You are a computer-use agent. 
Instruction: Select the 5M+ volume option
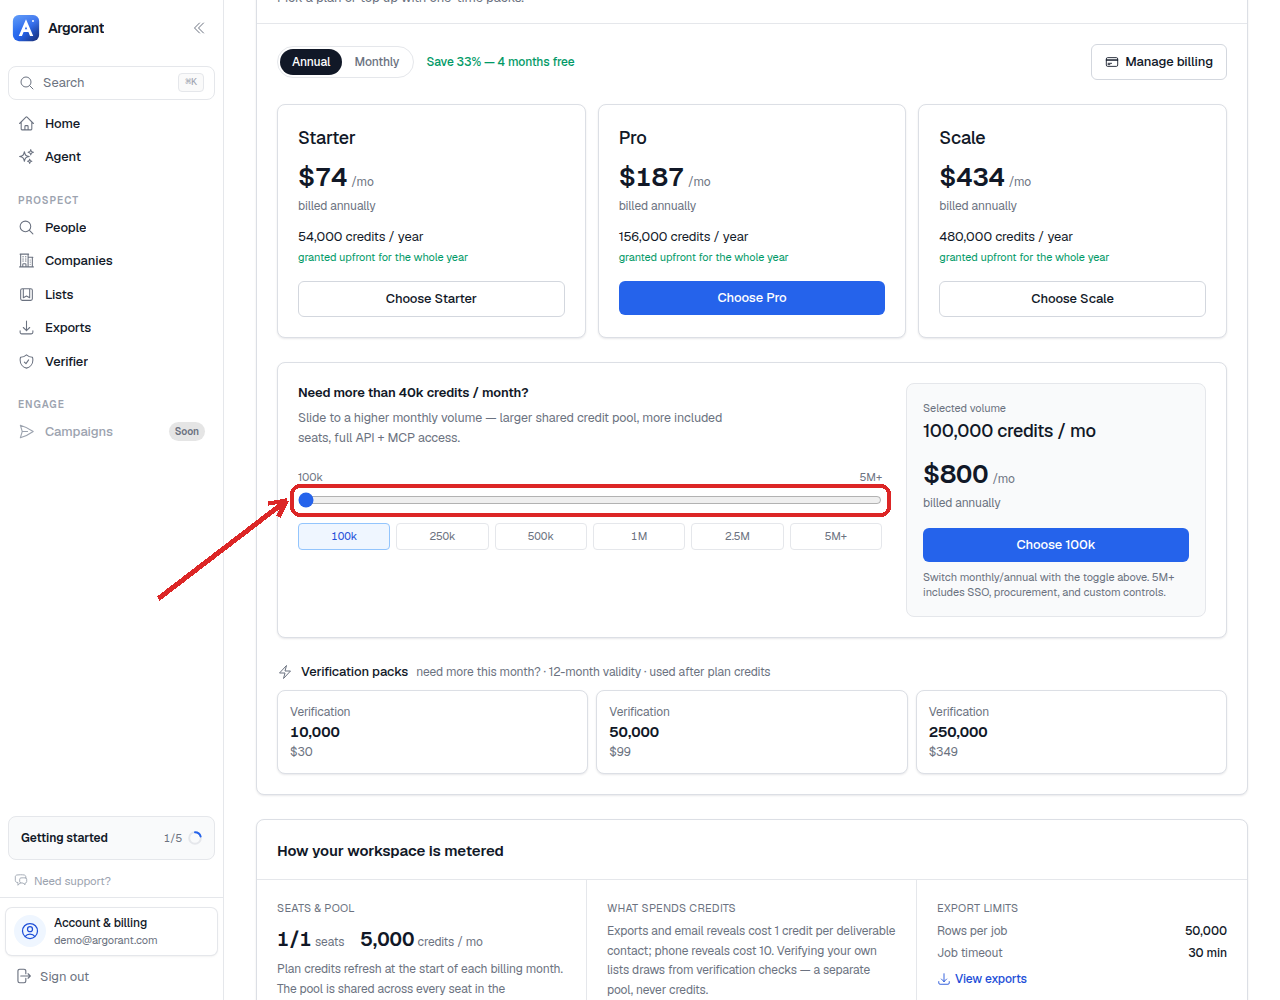pos(836,537)
